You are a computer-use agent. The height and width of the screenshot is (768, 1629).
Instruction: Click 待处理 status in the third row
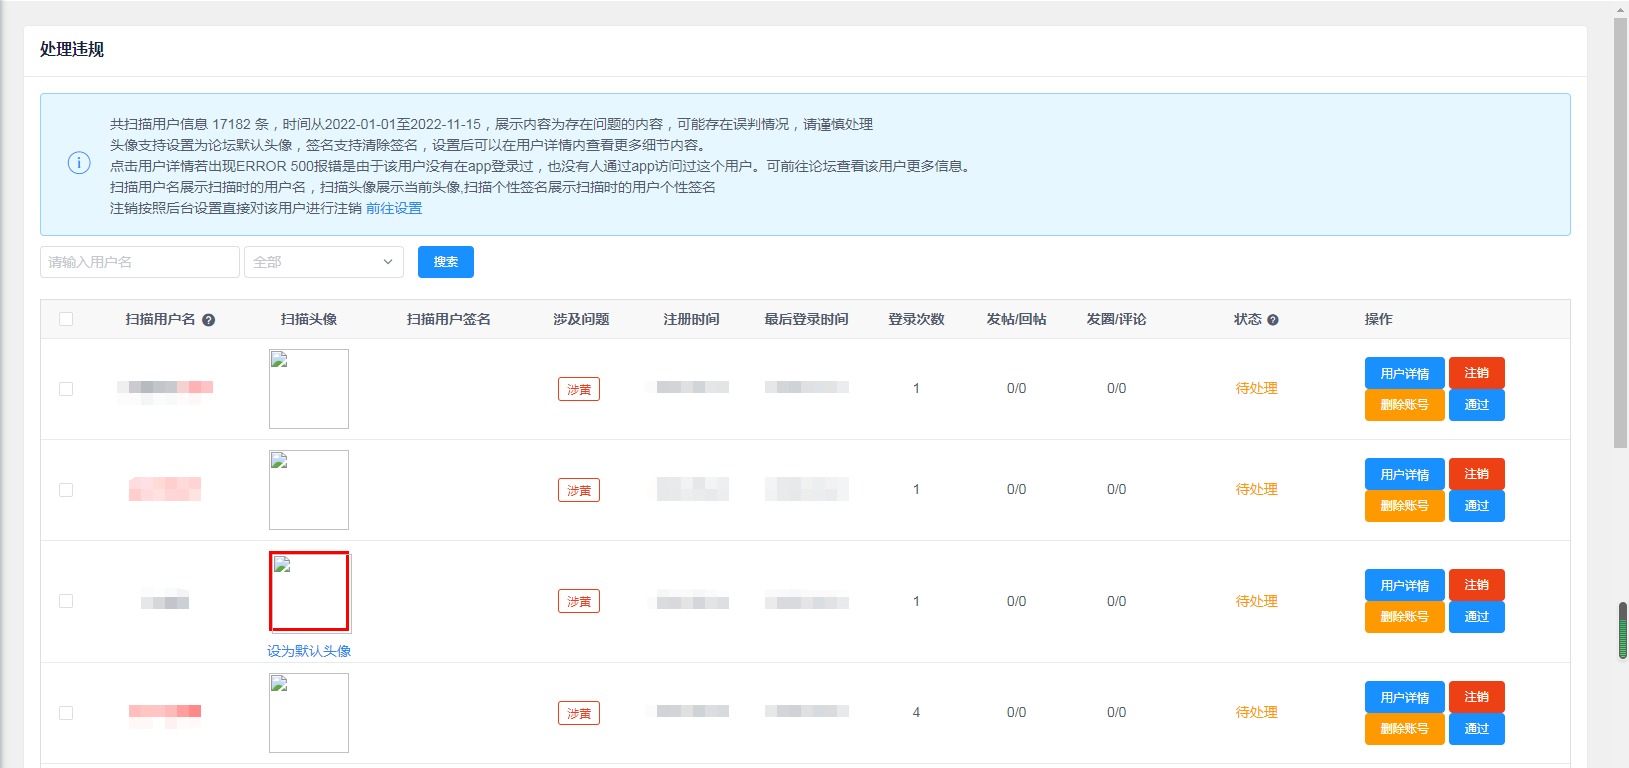tap(1257, 601)
